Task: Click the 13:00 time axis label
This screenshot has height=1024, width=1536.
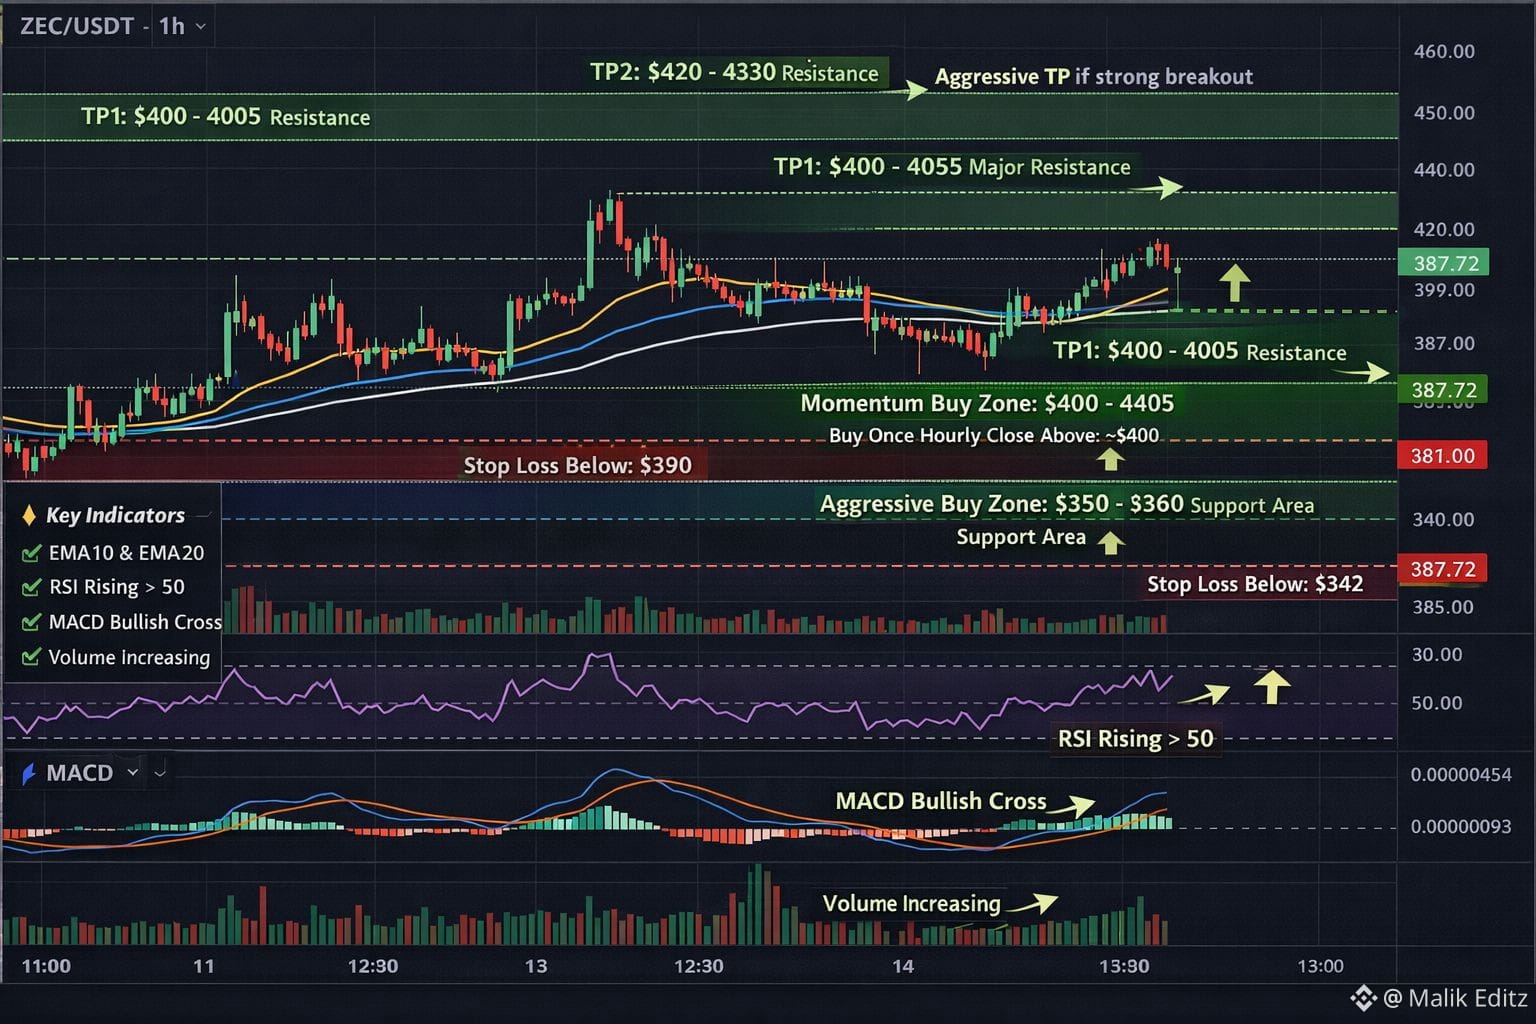Action: pyautogui.click(x=1320, y=966)
